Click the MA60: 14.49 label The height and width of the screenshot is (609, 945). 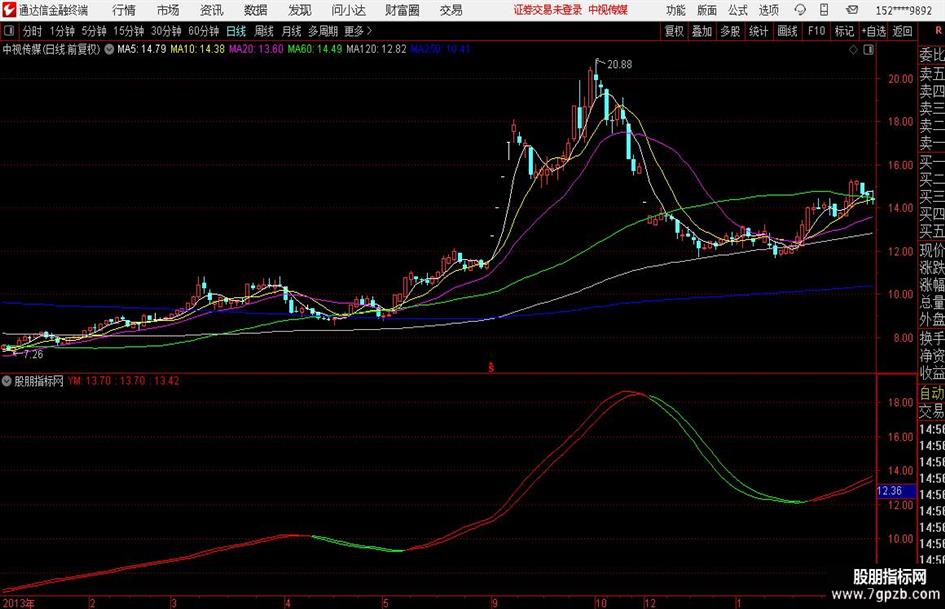pos(315,49)
